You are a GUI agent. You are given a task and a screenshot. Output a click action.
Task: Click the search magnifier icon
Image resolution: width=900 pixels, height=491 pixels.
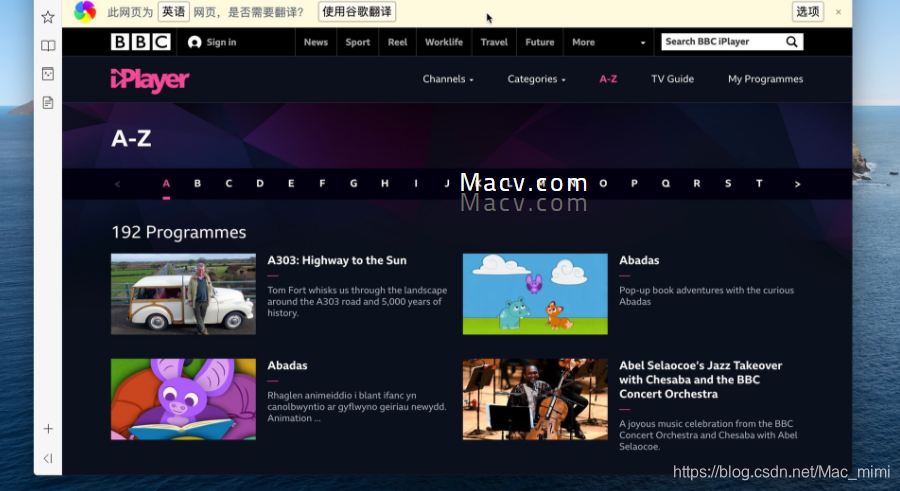click(x=792, y=41)
